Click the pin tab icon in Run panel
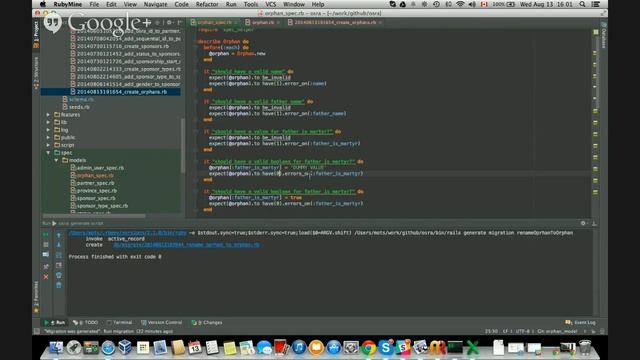This screenshot has height=360, width=640. point(46,266)
